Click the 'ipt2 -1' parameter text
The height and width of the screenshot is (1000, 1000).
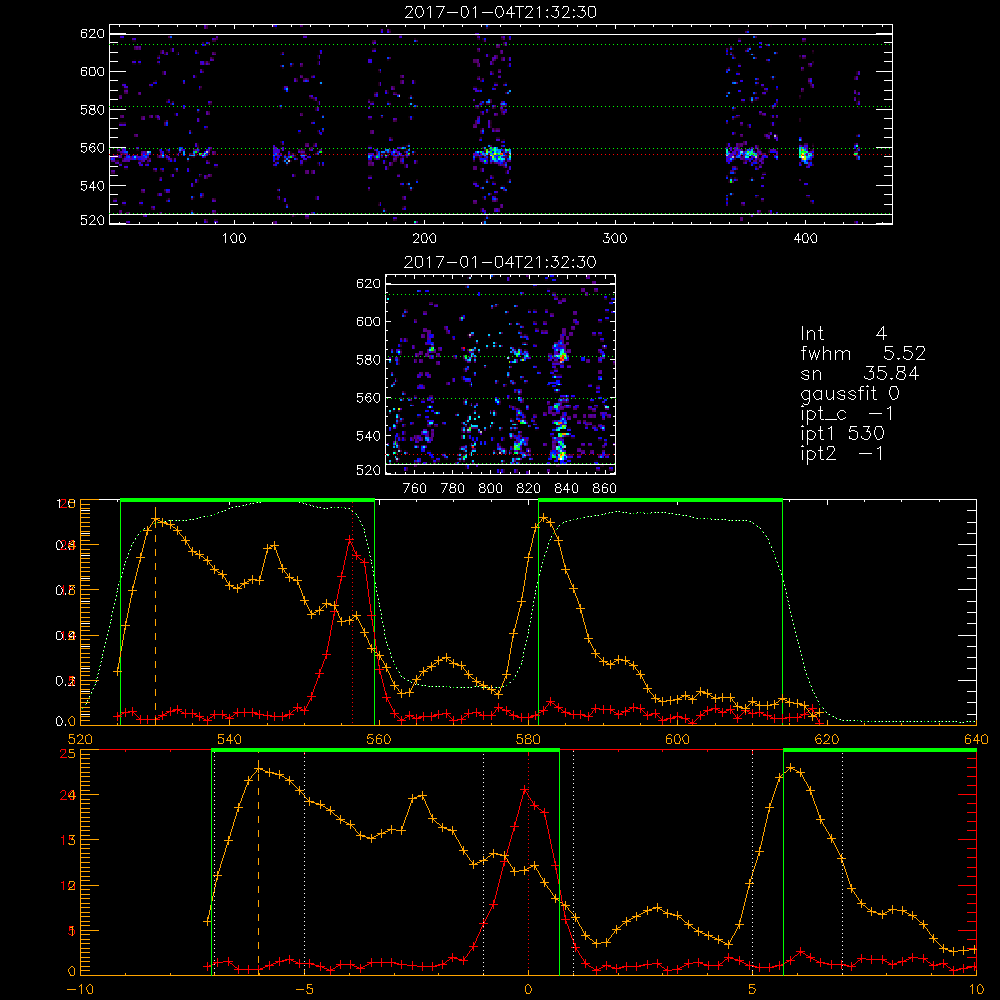tap(842, 453)
